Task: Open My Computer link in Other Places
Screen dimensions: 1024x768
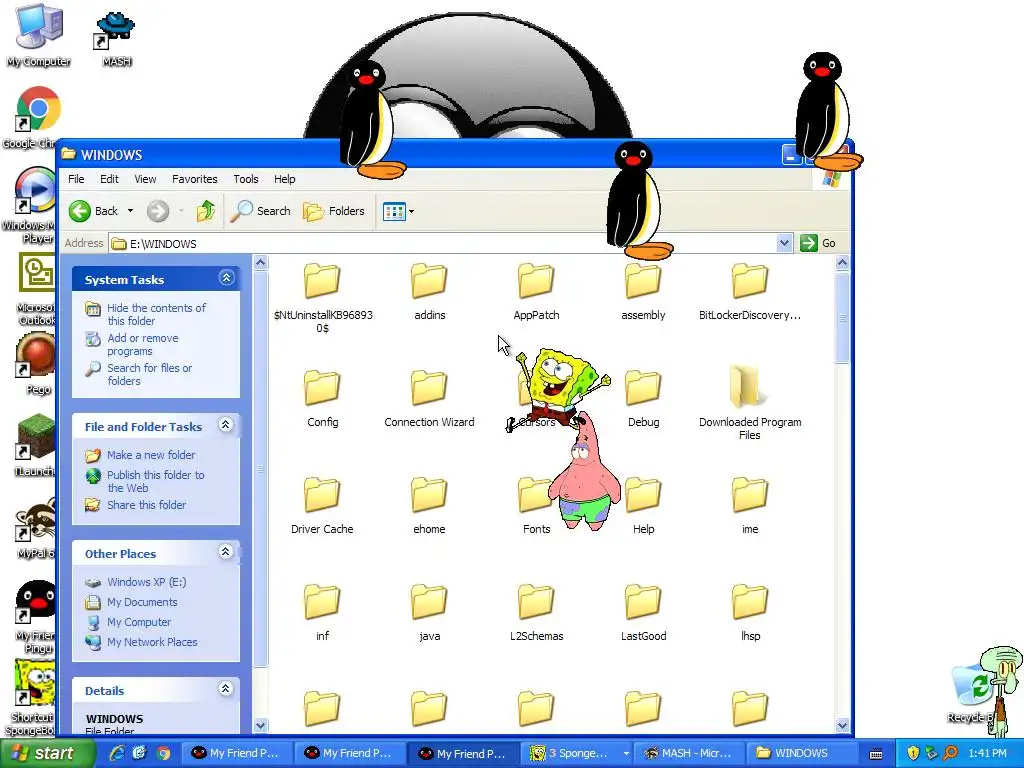Action: pos(139,622)
